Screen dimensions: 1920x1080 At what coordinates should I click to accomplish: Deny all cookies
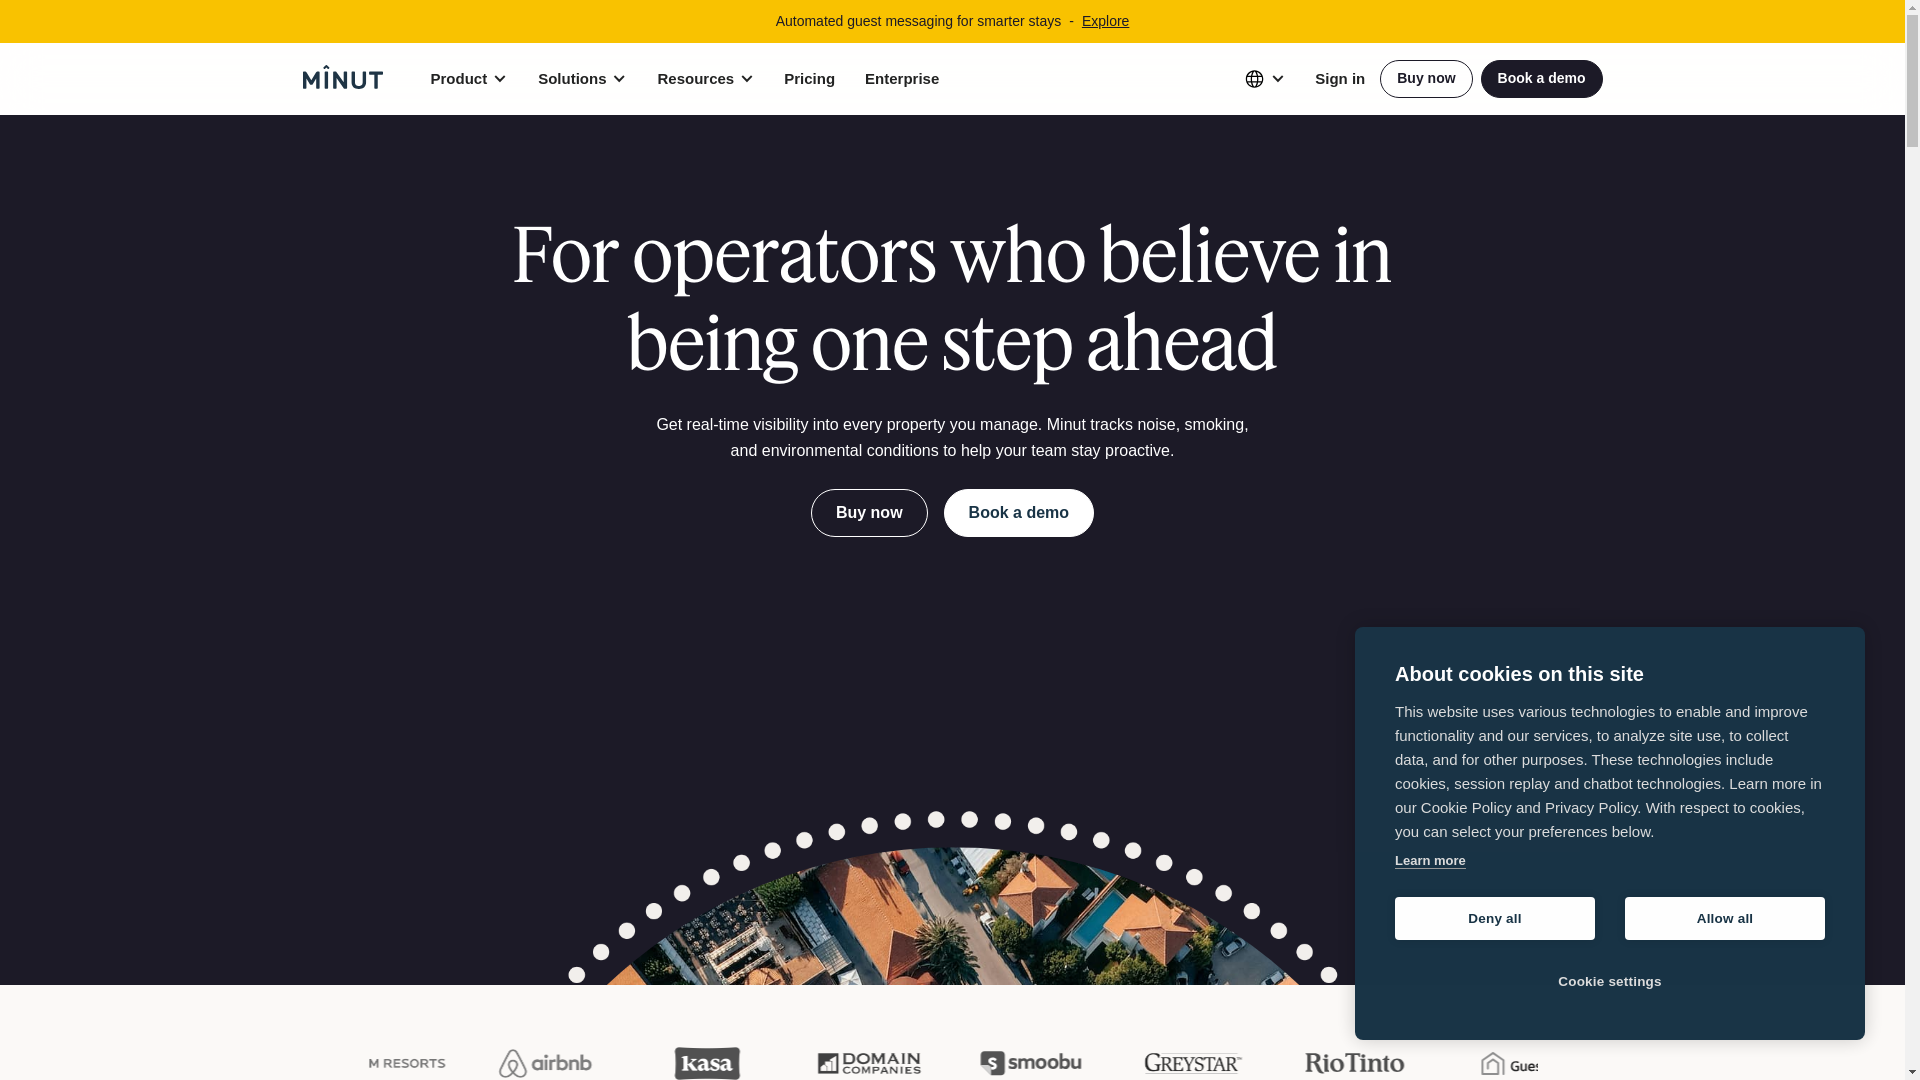point(1495,918)
